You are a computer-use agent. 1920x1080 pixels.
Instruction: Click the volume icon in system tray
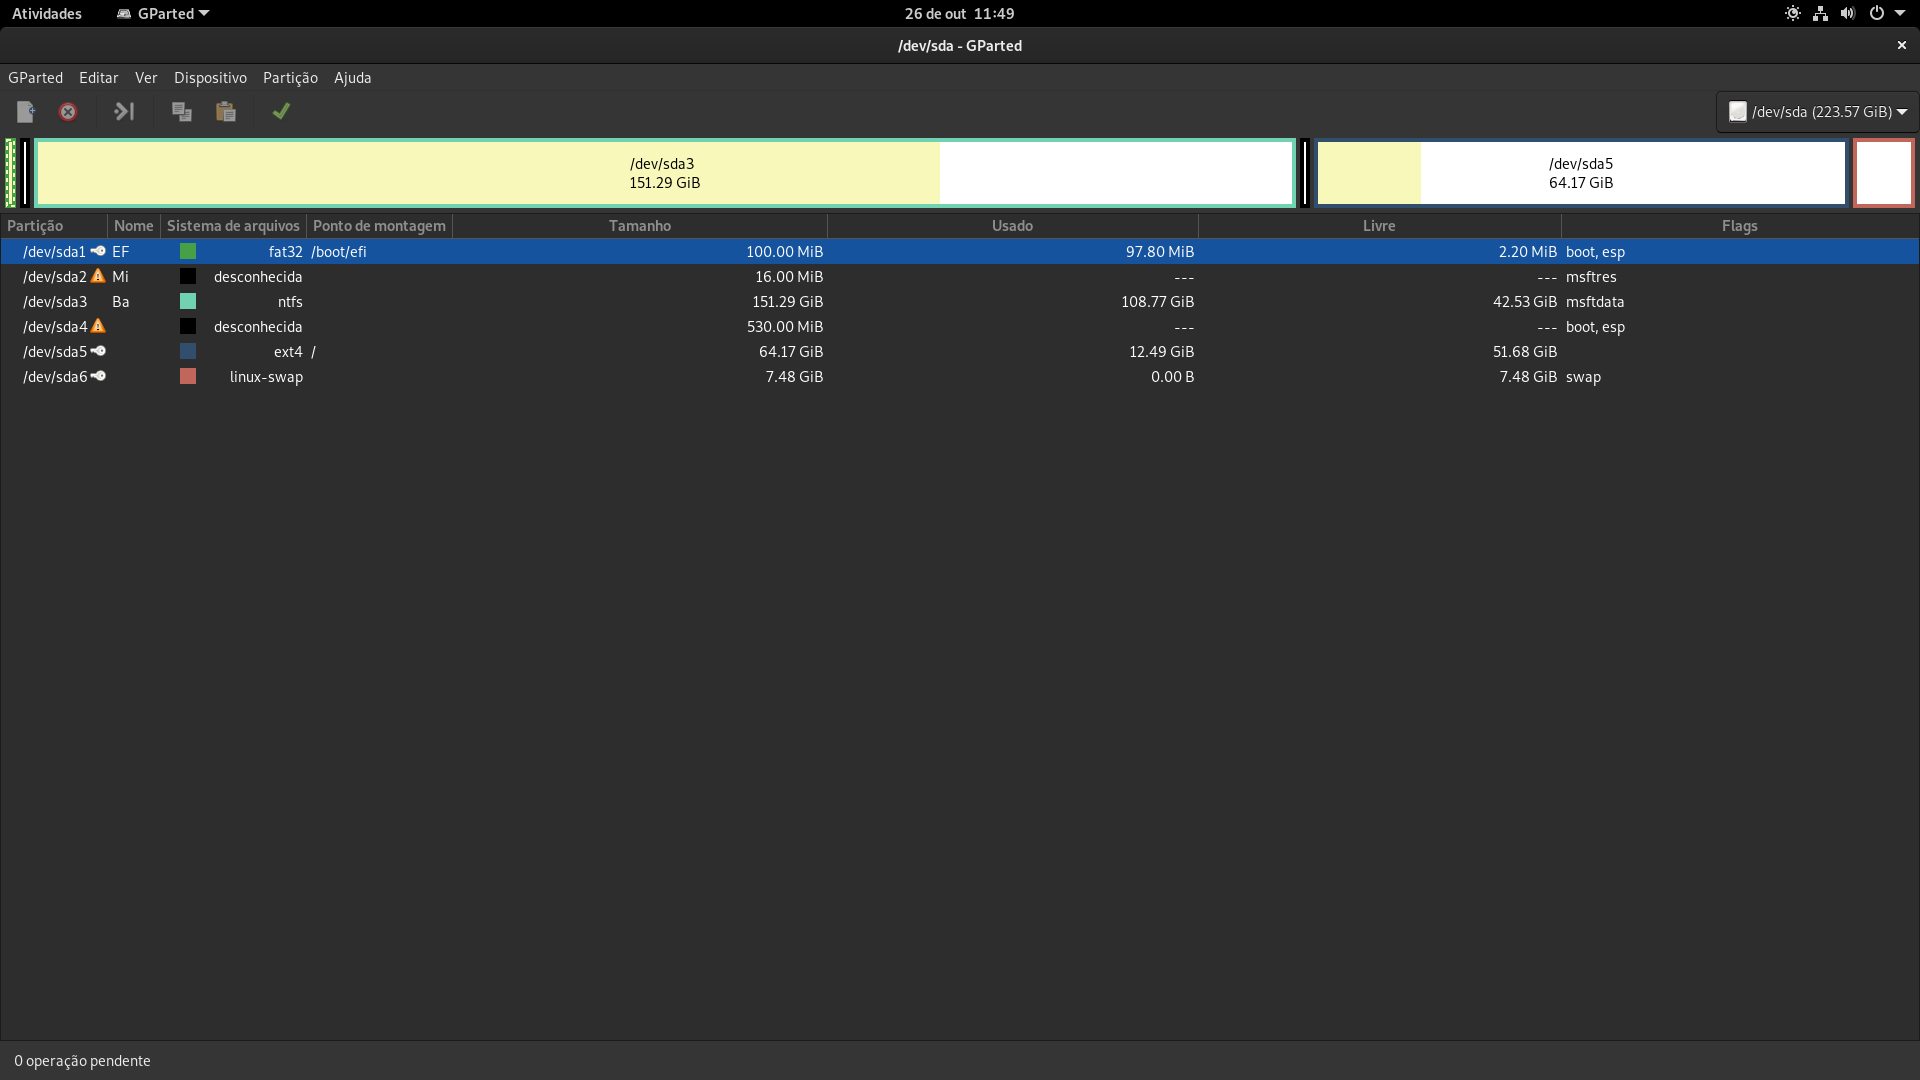tap(1848, 14)
